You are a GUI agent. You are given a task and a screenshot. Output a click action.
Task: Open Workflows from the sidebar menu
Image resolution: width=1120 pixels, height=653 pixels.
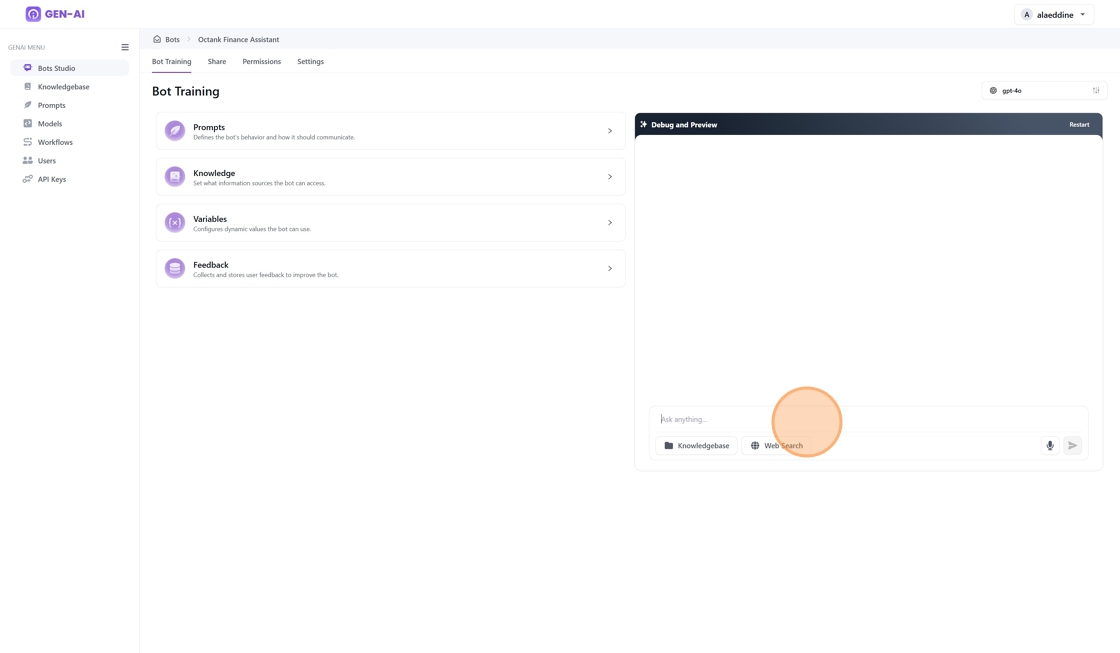(x=55, y=142)
